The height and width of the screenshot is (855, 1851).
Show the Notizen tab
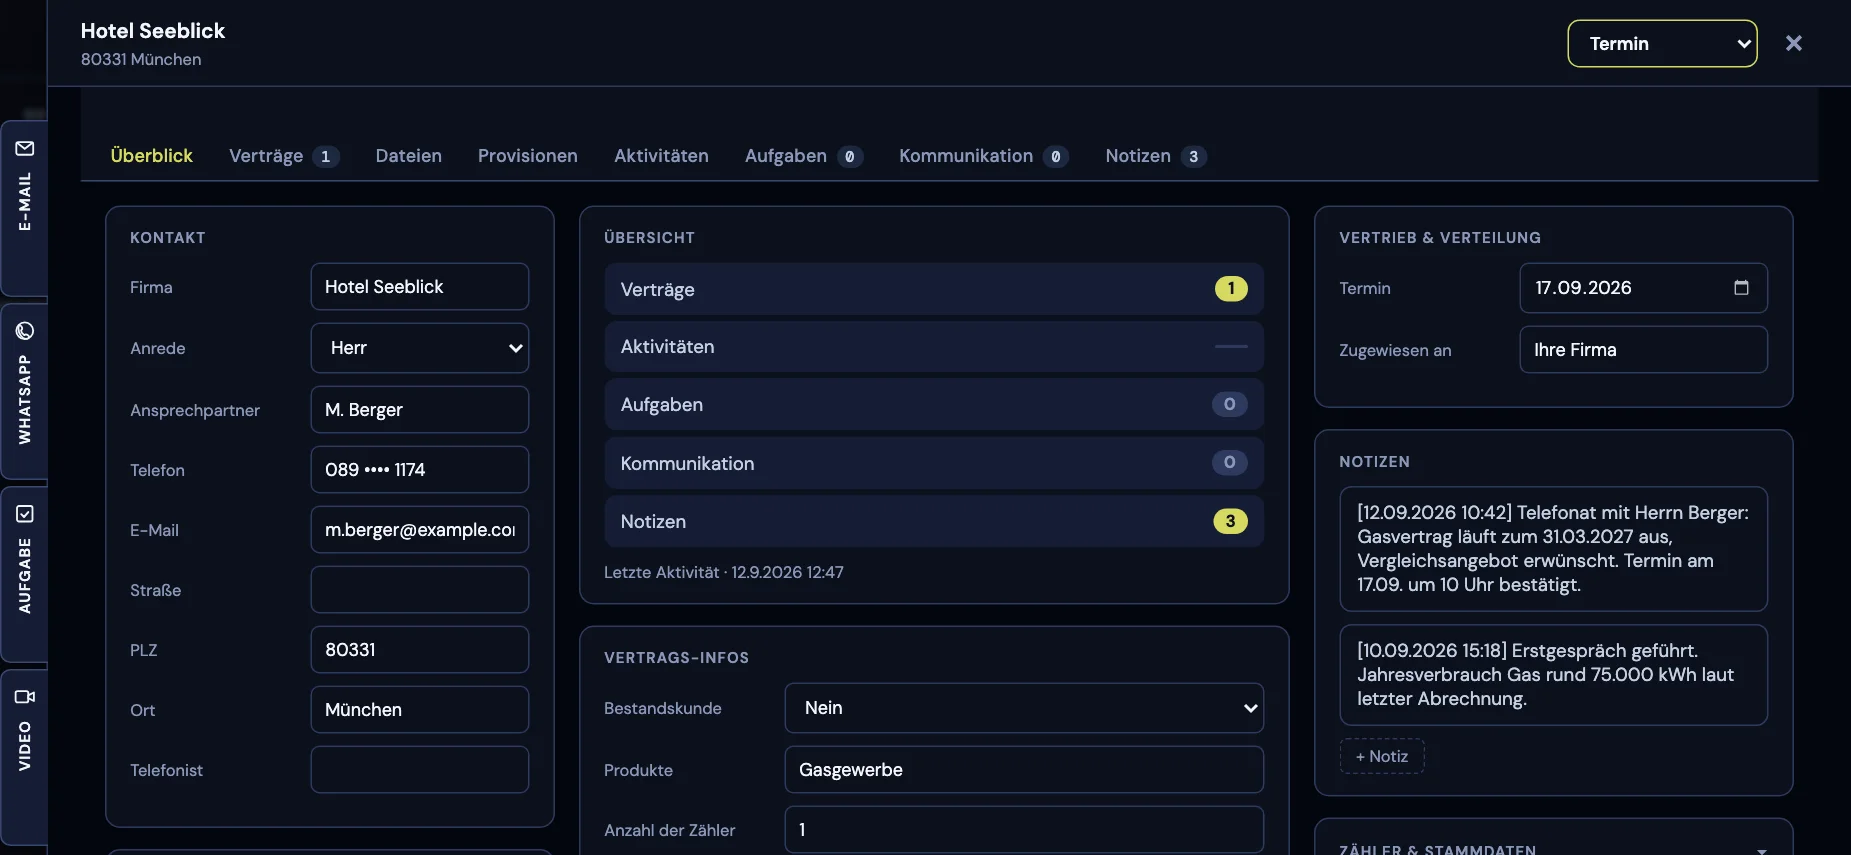pyautogui.click(x=1155, y=156)
